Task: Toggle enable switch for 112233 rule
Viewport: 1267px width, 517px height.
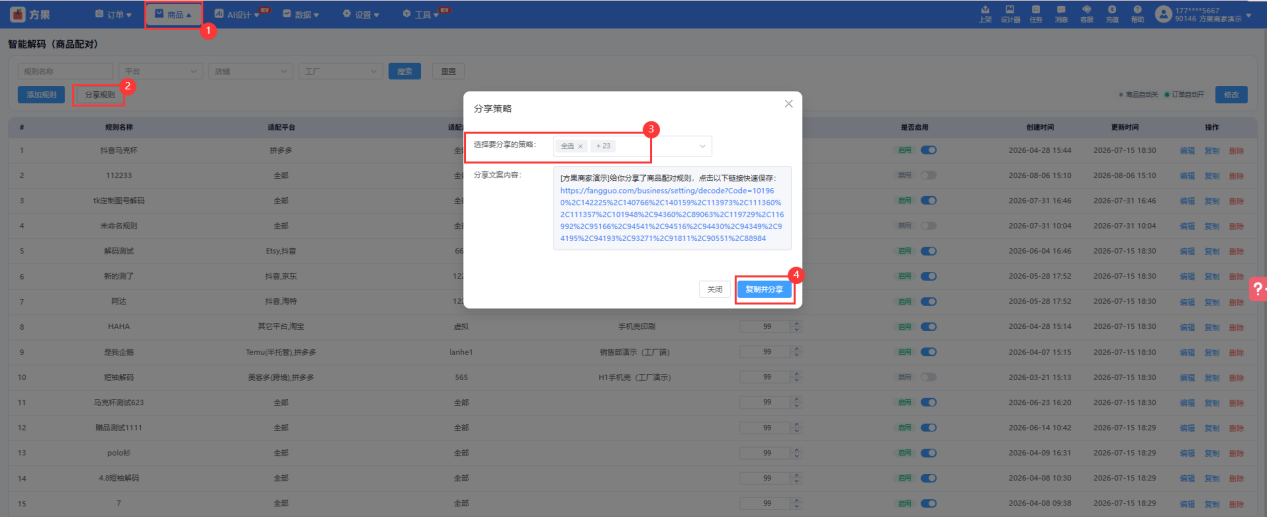Action: click(928, 175)
